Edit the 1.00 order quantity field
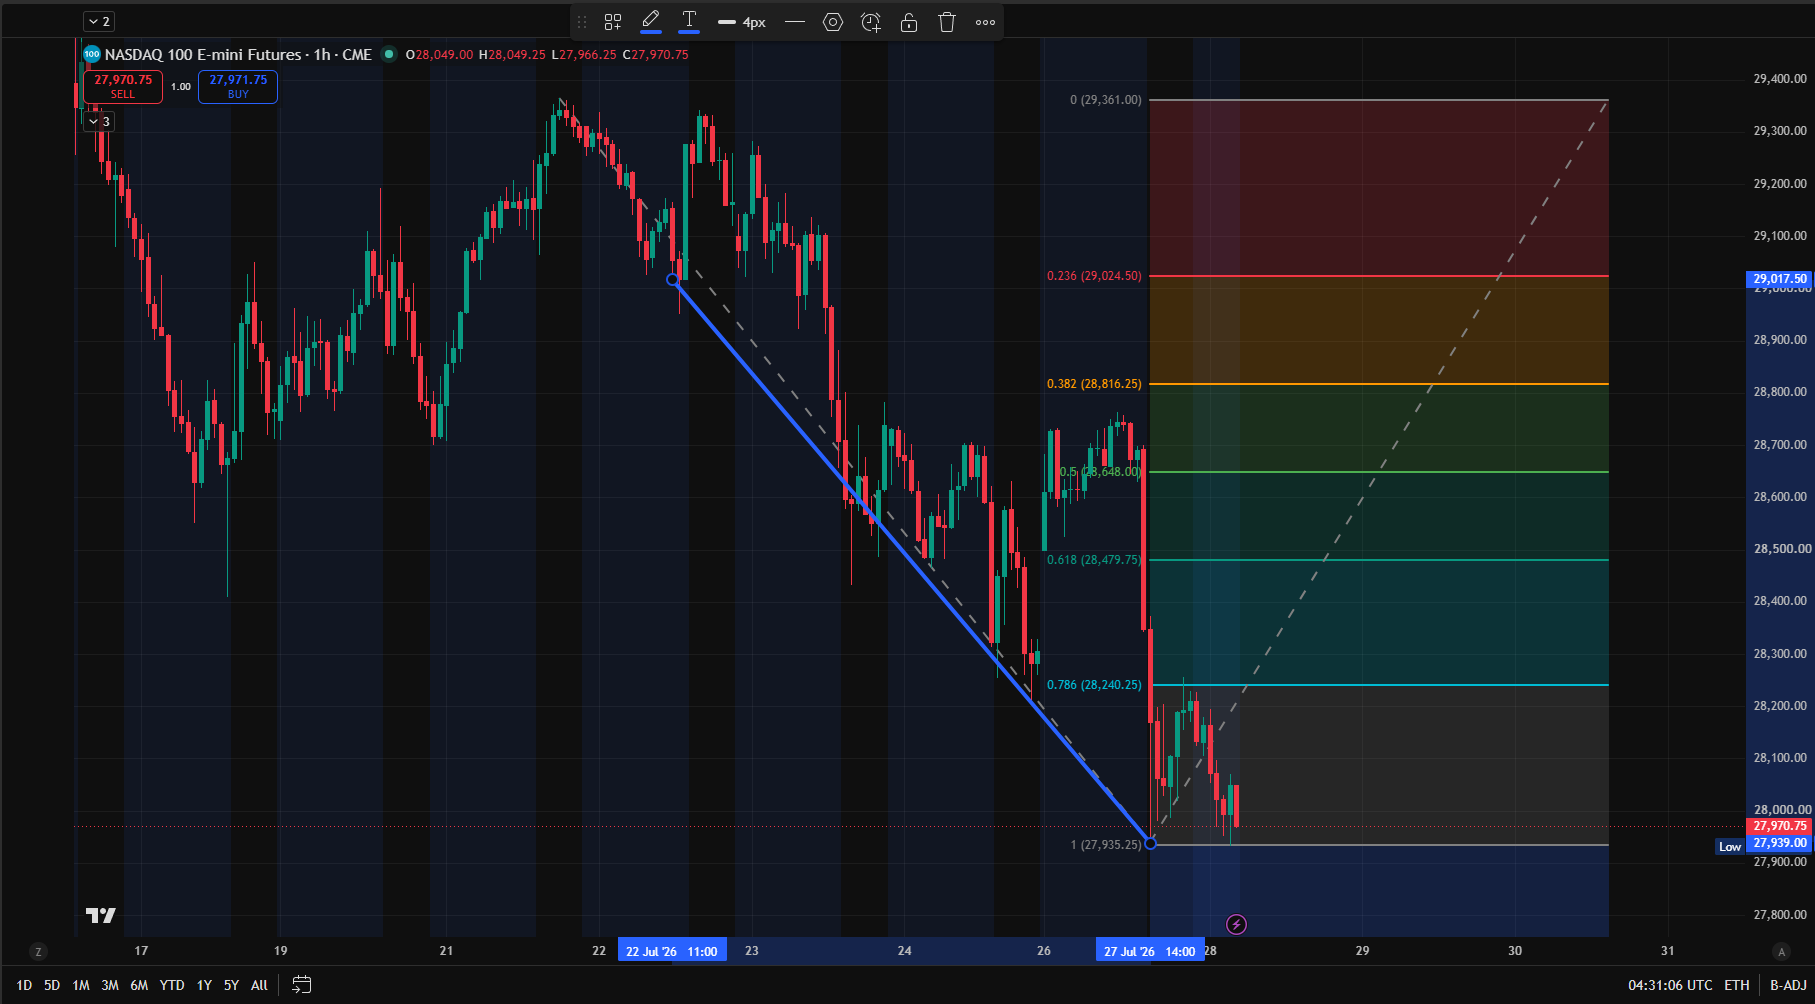Image resolution: width=1815 pixels, height=1004 pixels. pyautogui.click(x=181, y=87)
